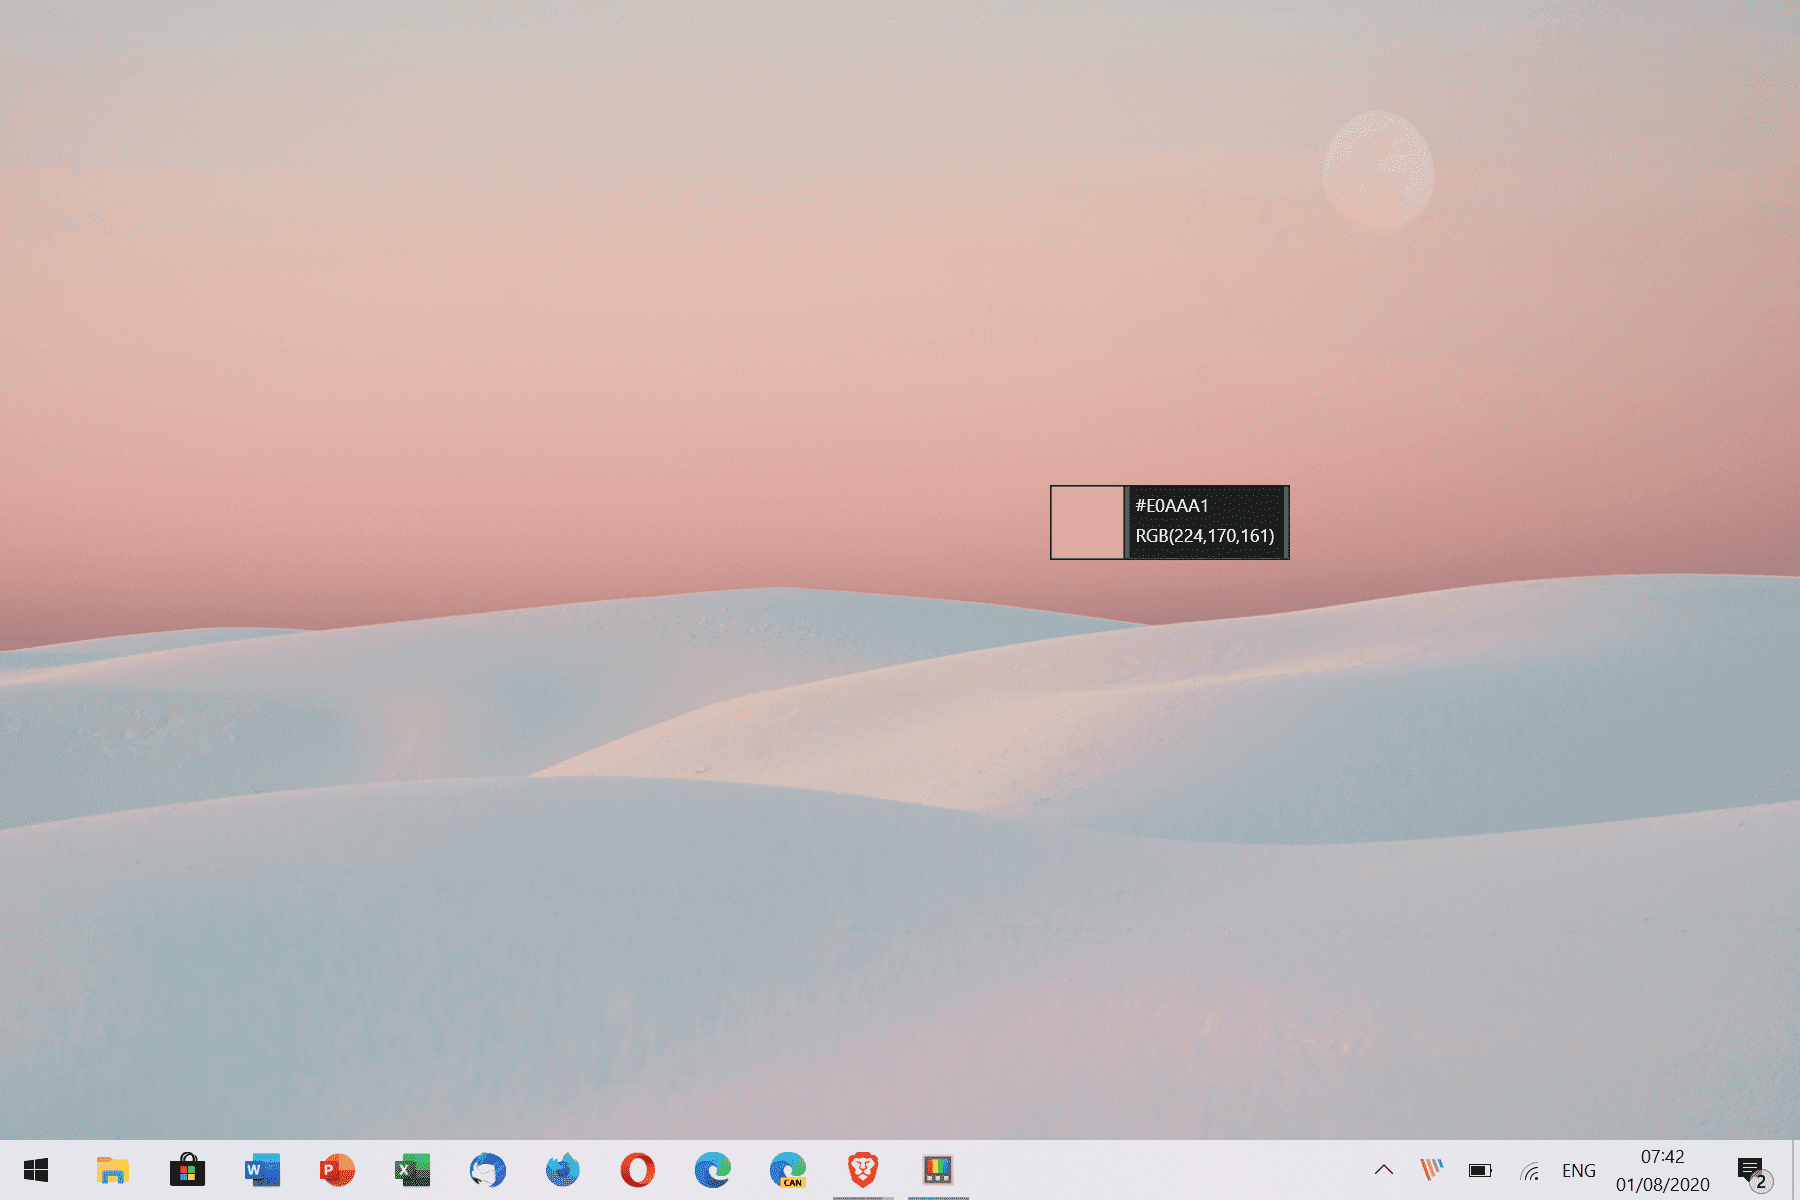
Task: Open the Windows Start menu
Action: click(x=36, y=1170)
